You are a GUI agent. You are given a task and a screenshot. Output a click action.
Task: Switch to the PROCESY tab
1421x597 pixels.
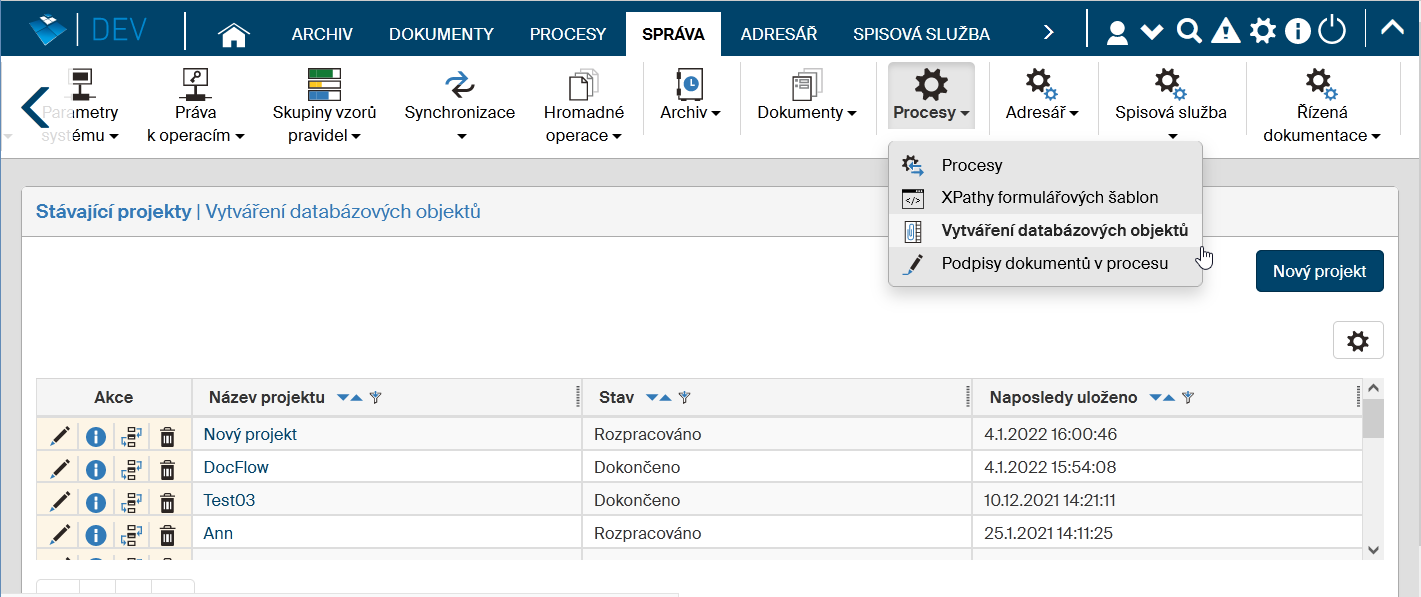(x=567, y=34)
